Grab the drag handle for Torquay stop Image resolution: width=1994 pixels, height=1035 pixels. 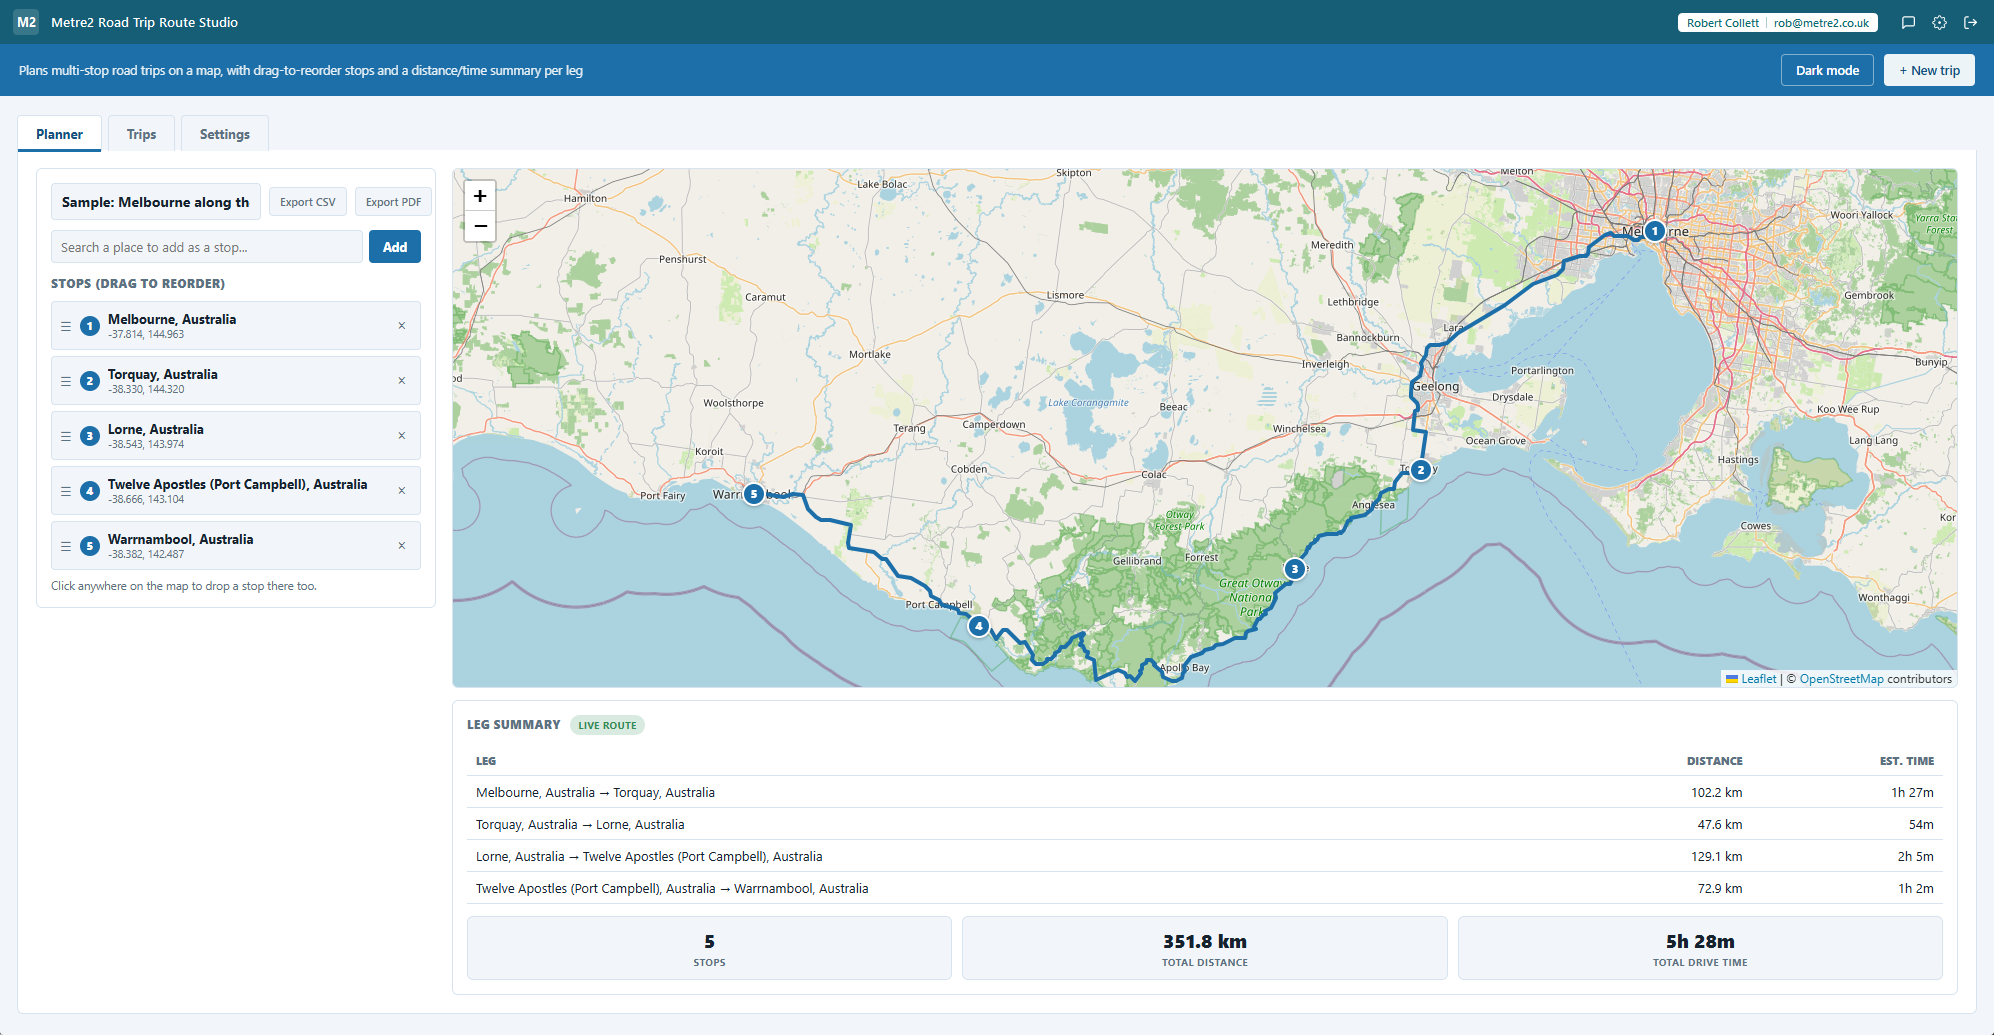coord(66,381)
